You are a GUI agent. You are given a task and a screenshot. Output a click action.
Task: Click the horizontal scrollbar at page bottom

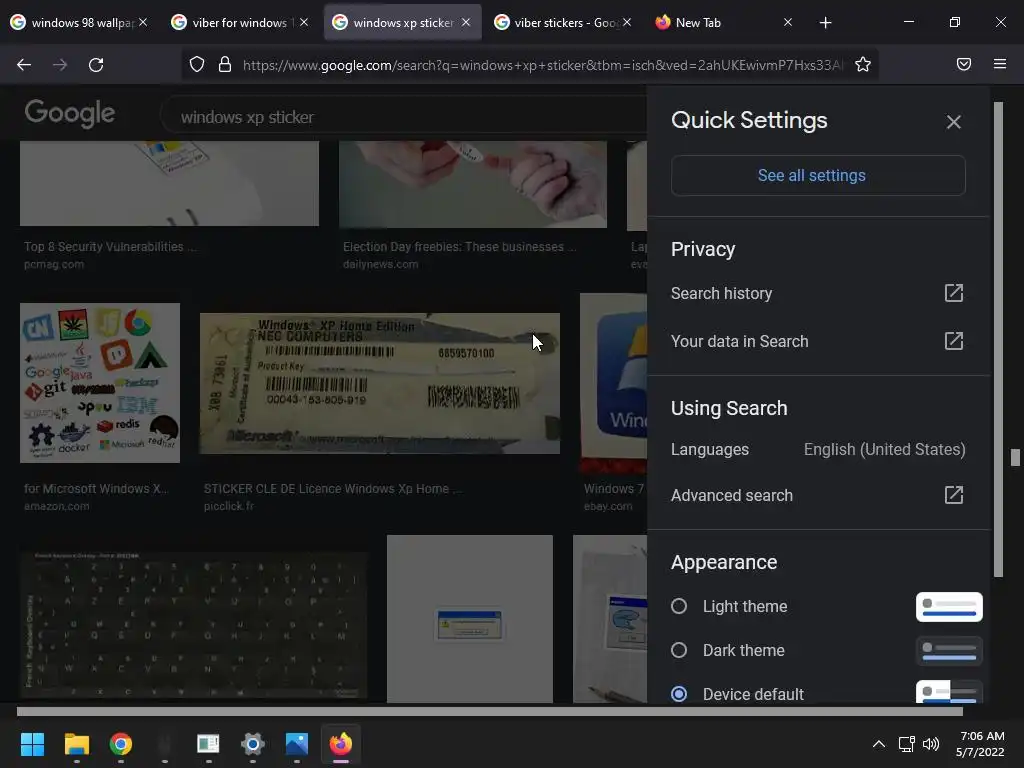[489, 711]
